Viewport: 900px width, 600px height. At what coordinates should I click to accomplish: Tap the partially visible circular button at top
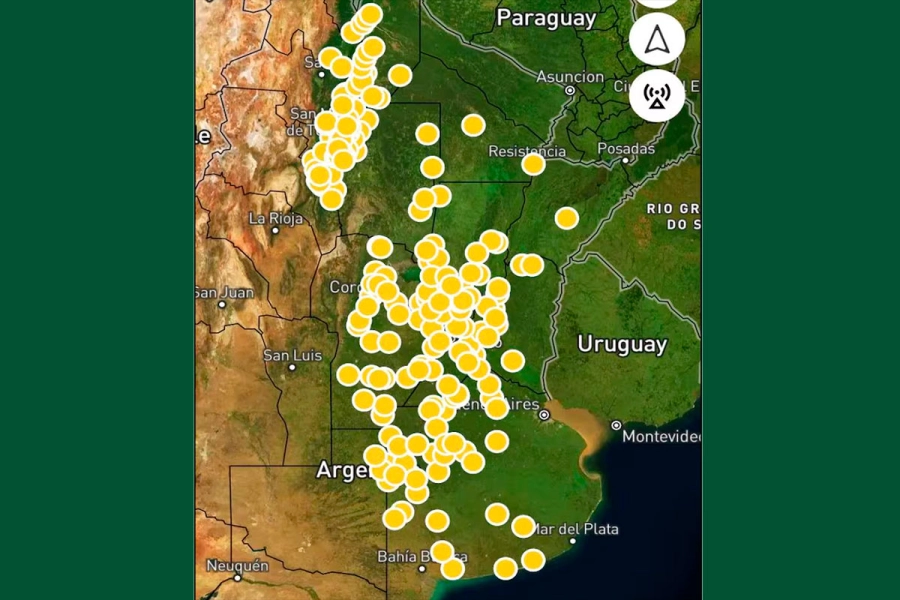point(657,3)
